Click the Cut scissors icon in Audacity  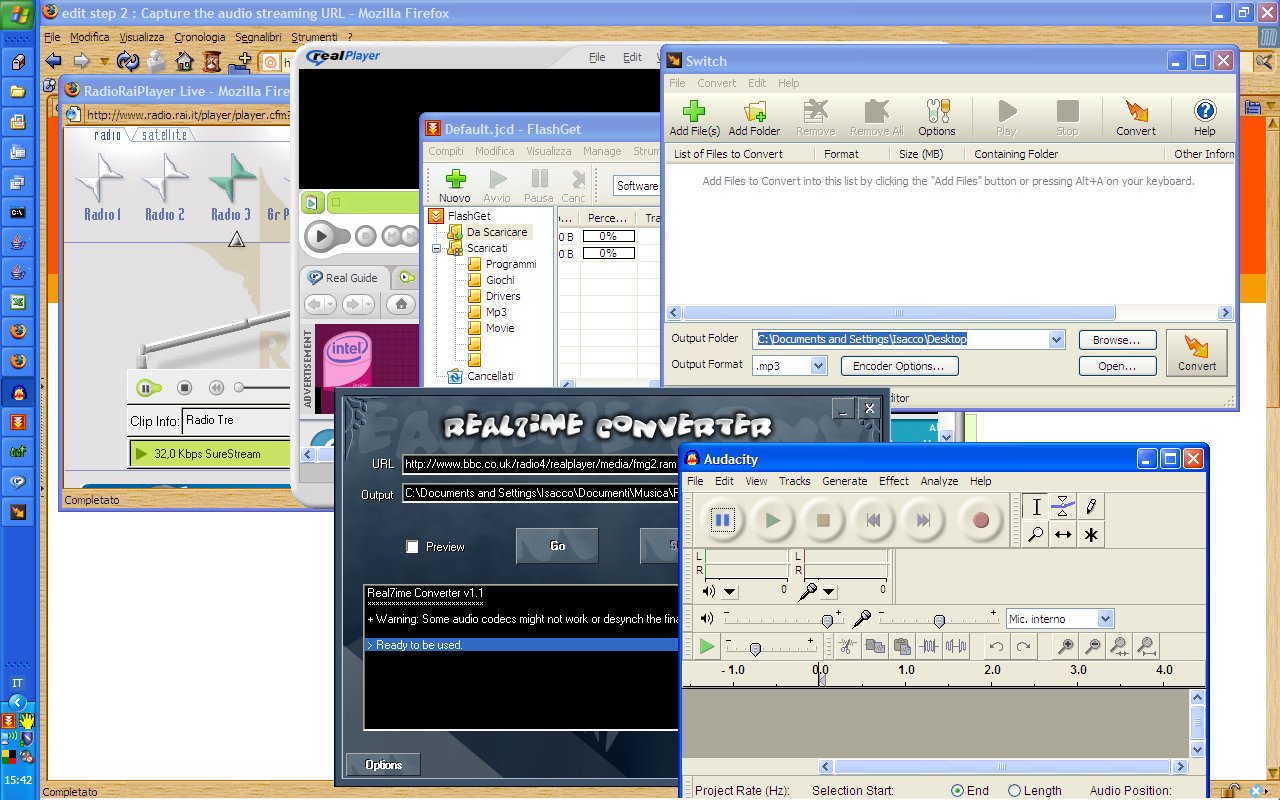pos(847,647)
